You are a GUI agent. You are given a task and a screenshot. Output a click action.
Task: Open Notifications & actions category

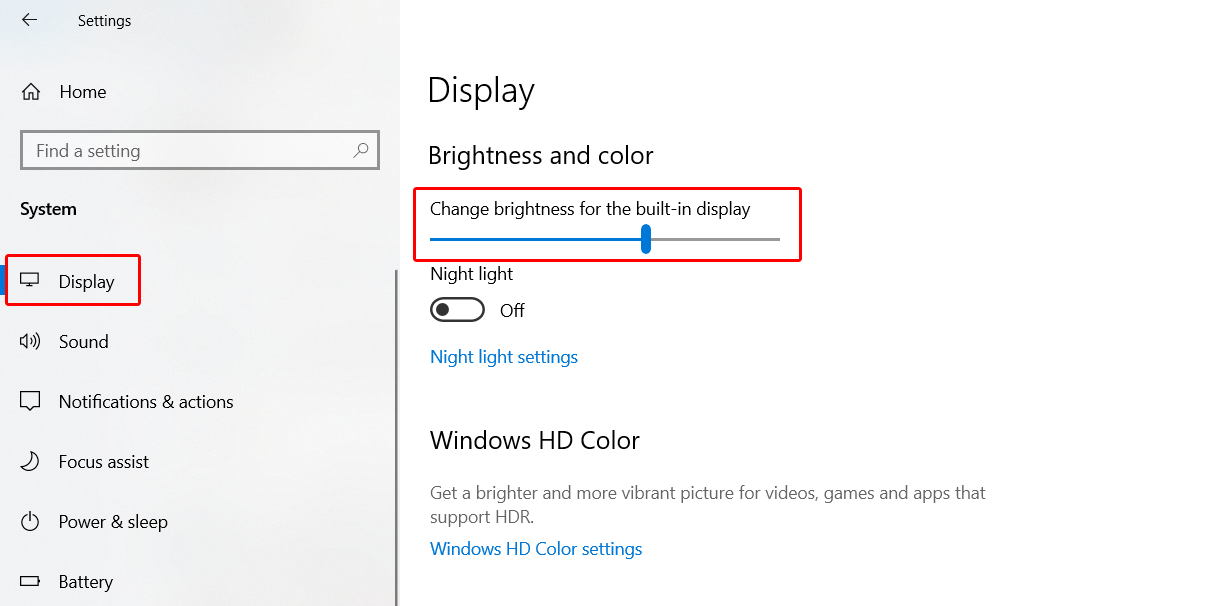[x=146, y=402]
